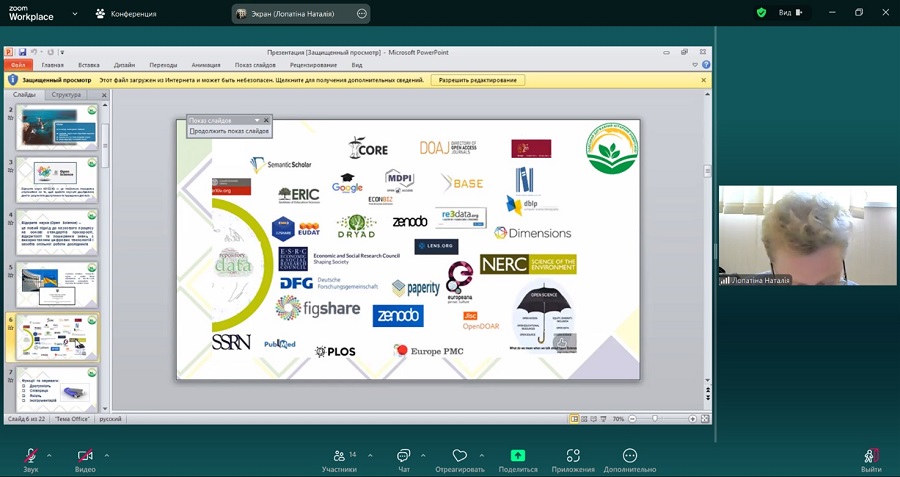
Task: Switch to the 'Структура' pane tab
Action: [x=65, y=95]
